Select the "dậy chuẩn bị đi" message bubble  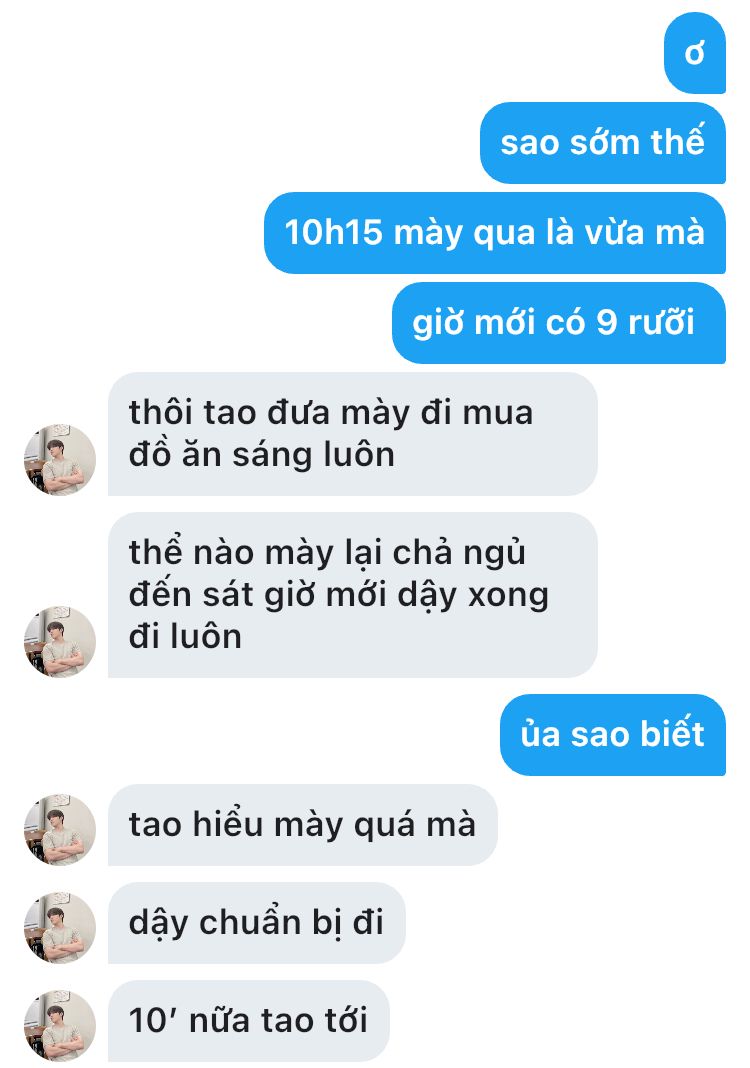(257, 923)
